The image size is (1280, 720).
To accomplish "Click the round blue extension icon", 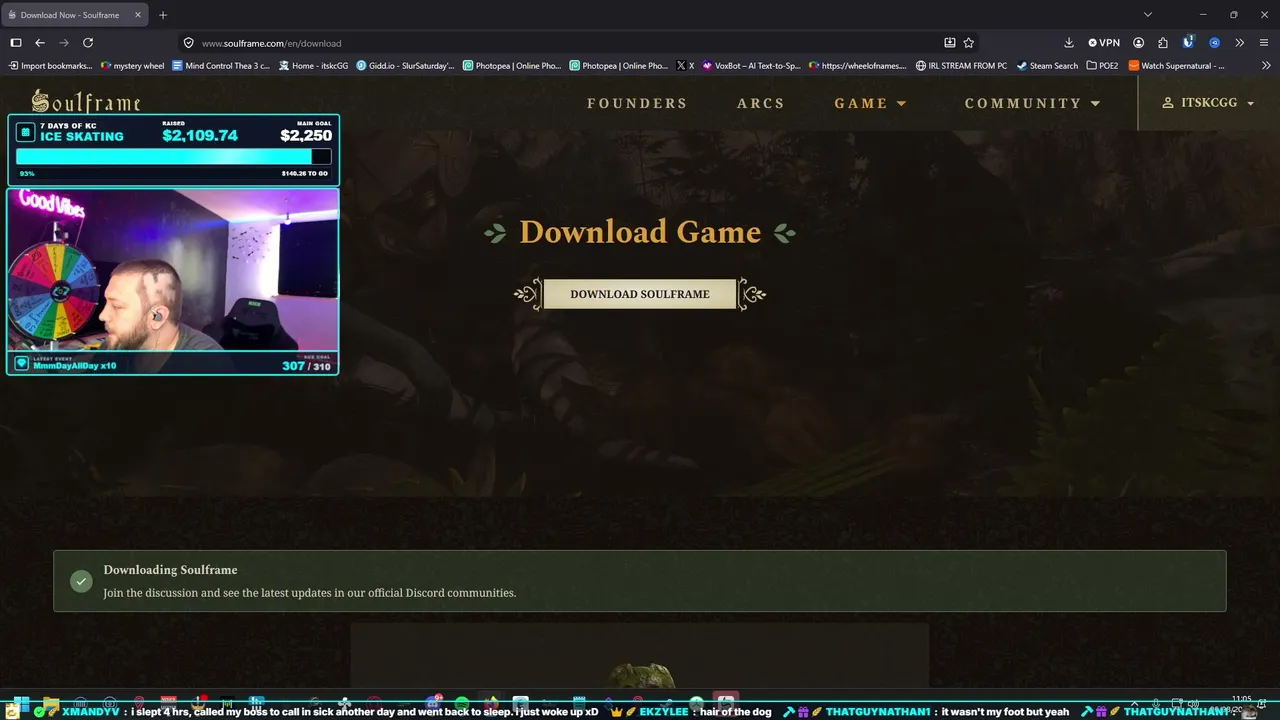I will 1214,43.
